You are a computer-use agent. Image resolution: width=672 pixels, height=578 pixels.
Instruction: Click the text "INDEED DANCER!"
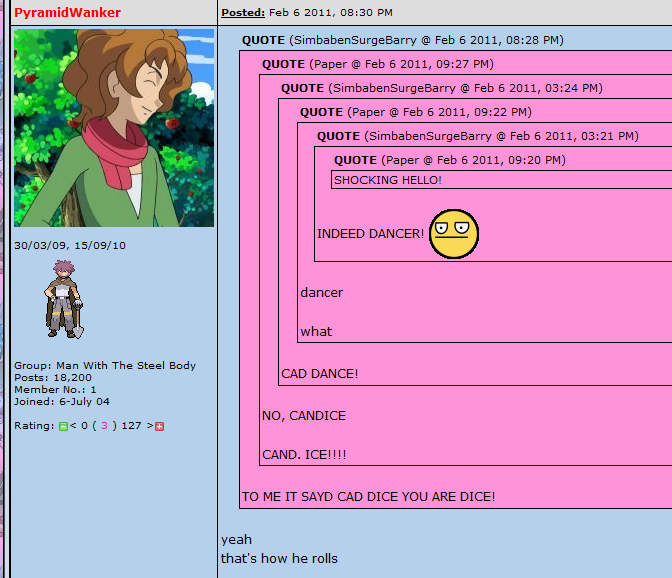[x=370, y=234]
